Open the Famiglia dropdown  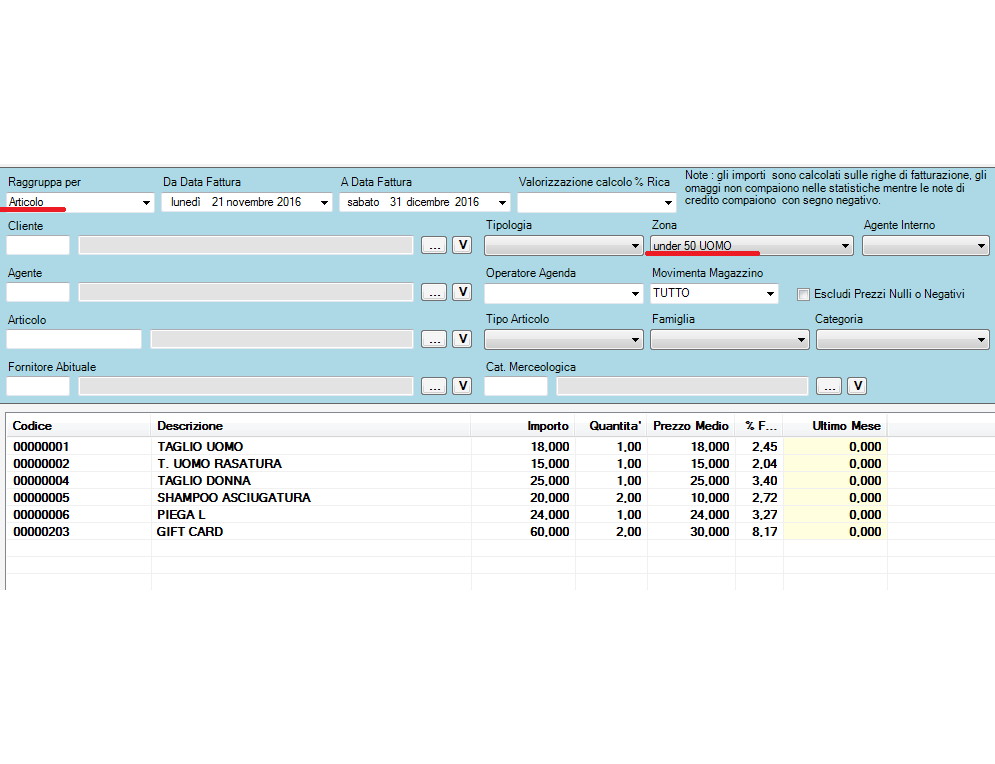802,339
